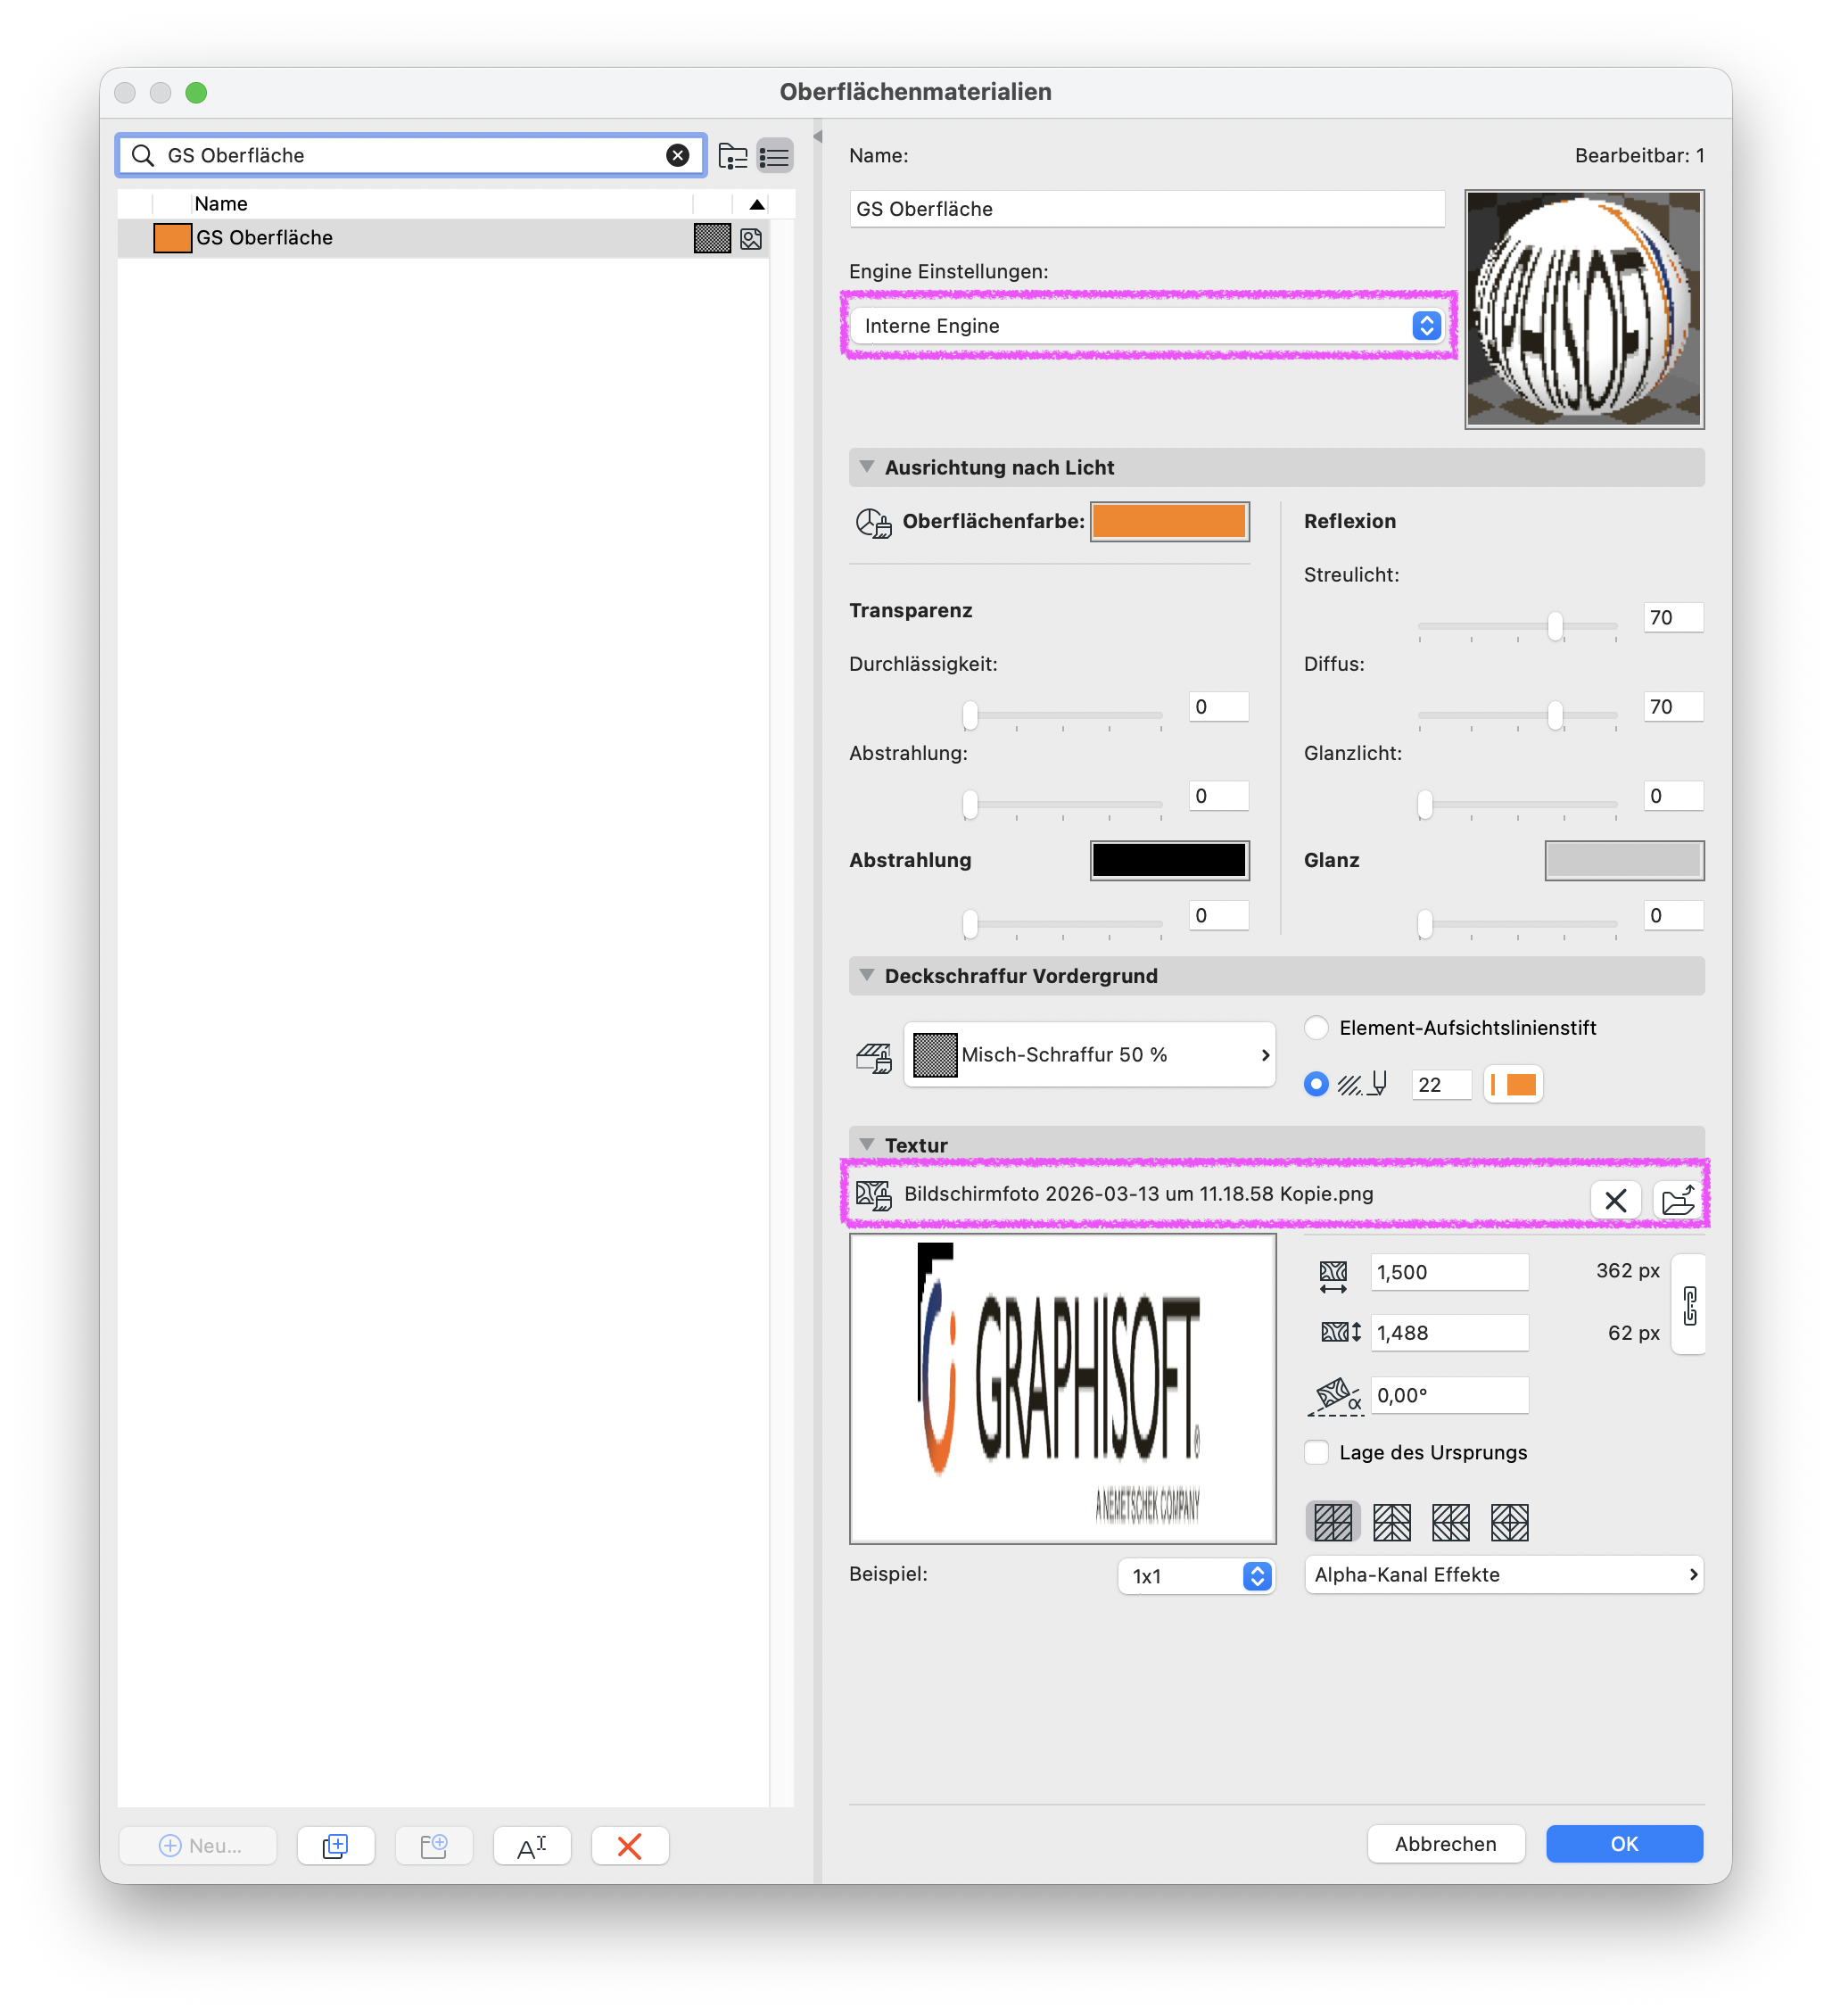Collapse the Textur section
The height and width of the screenshot is (2016, 1832).
pos(867,1144)
